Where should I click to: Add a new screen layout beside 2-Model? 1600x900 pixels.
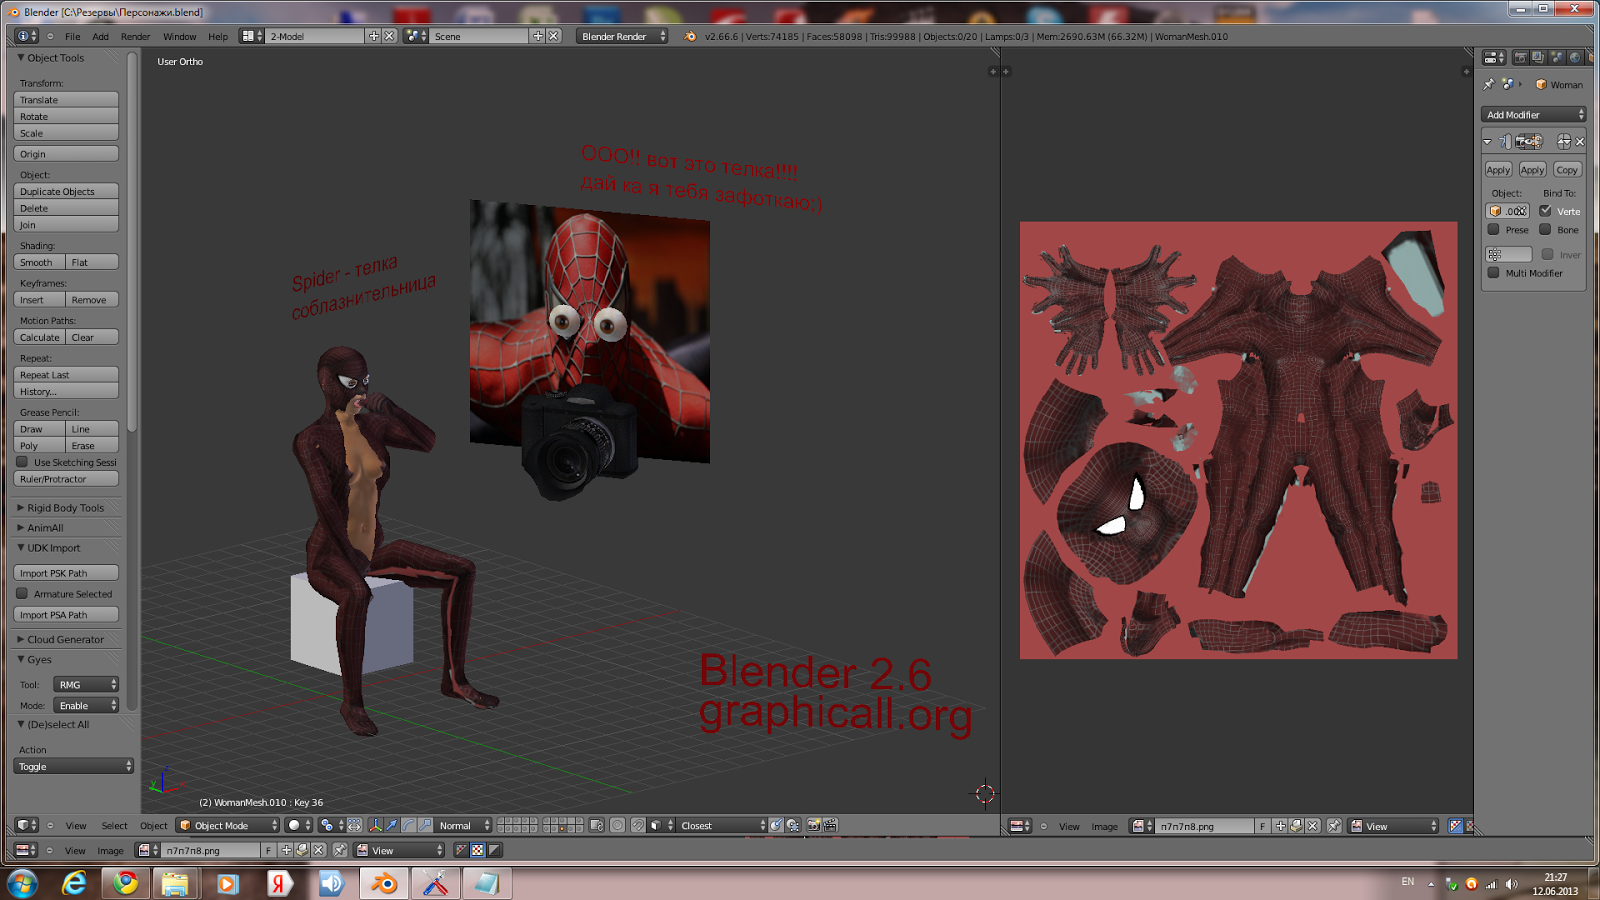[x=374, y=36]
